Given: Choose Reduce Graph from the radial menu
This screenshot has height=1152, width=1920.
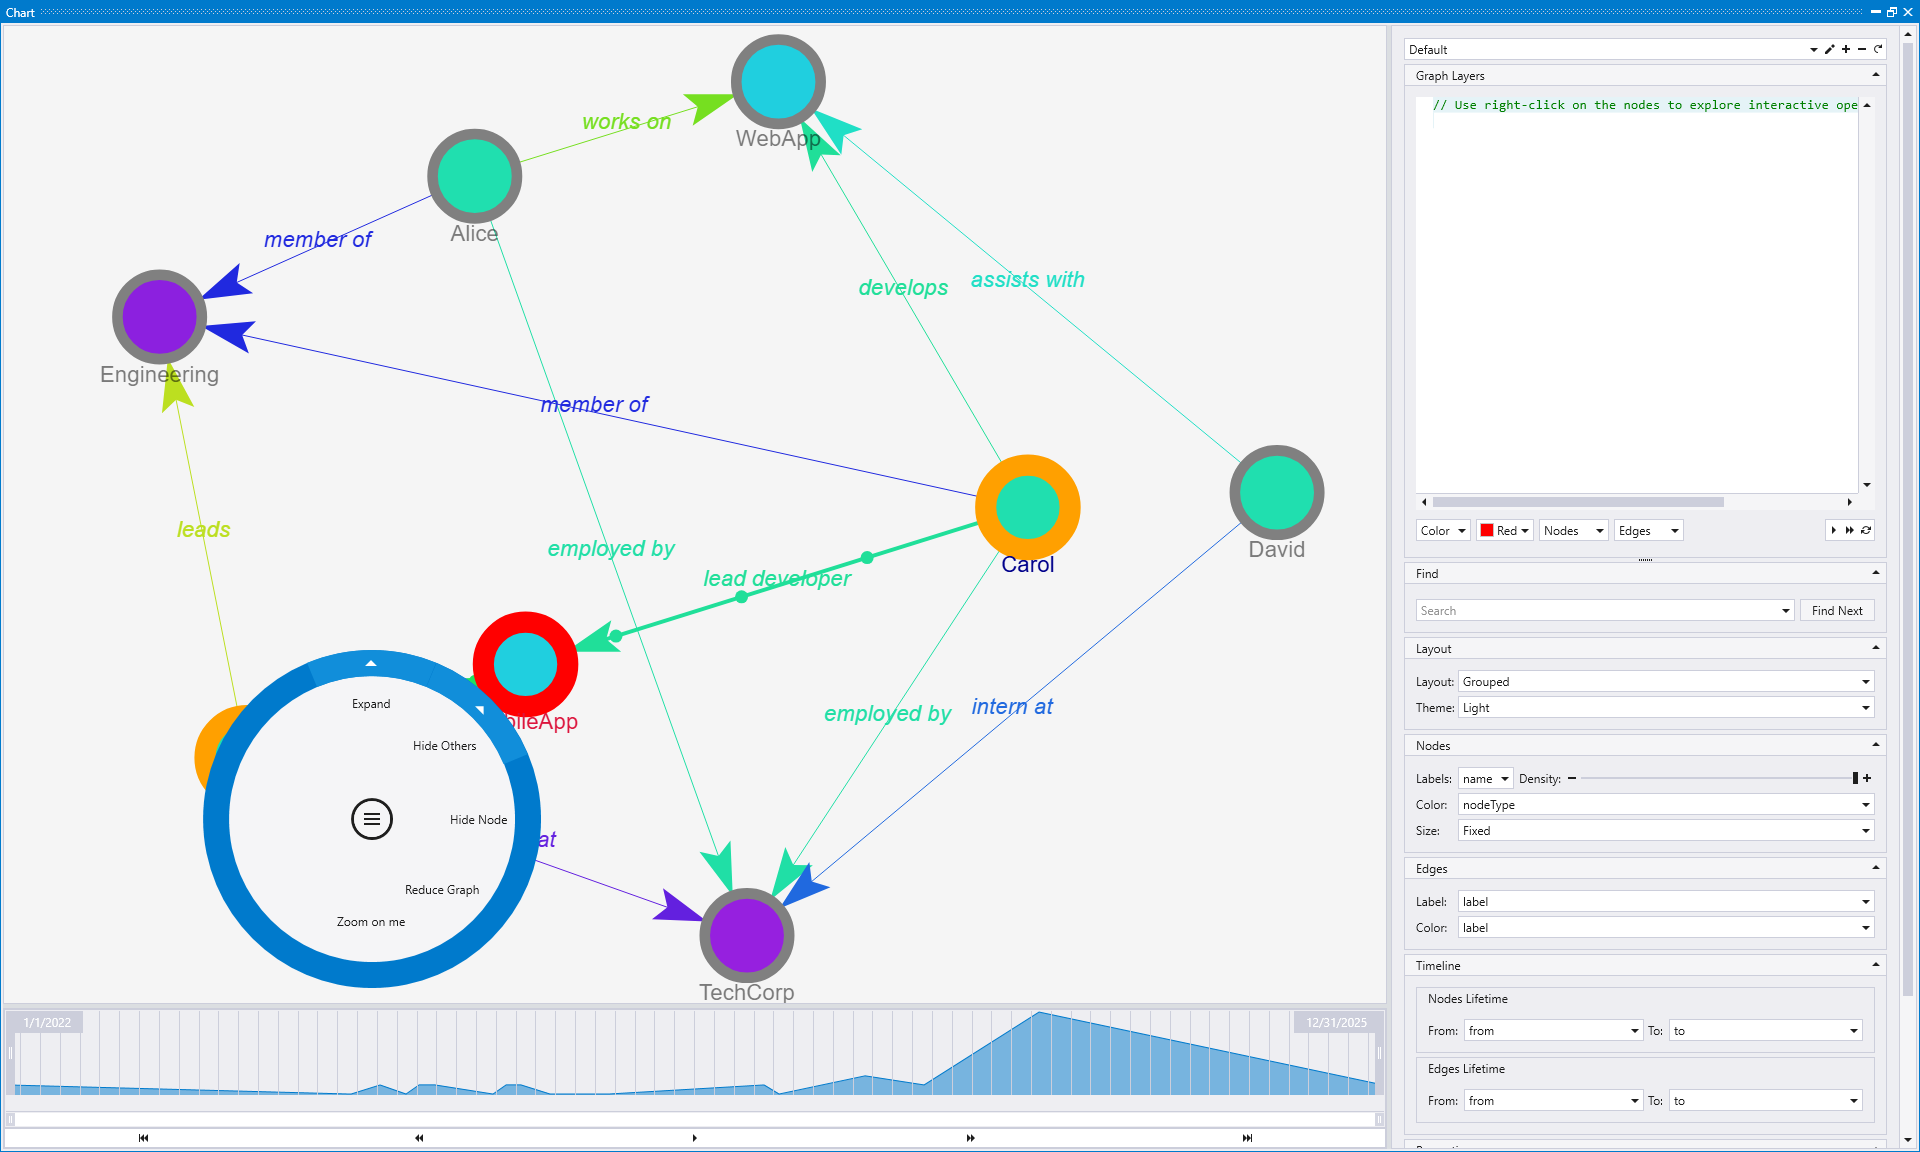Looking at the screenshot, I should tap(441, 889).
